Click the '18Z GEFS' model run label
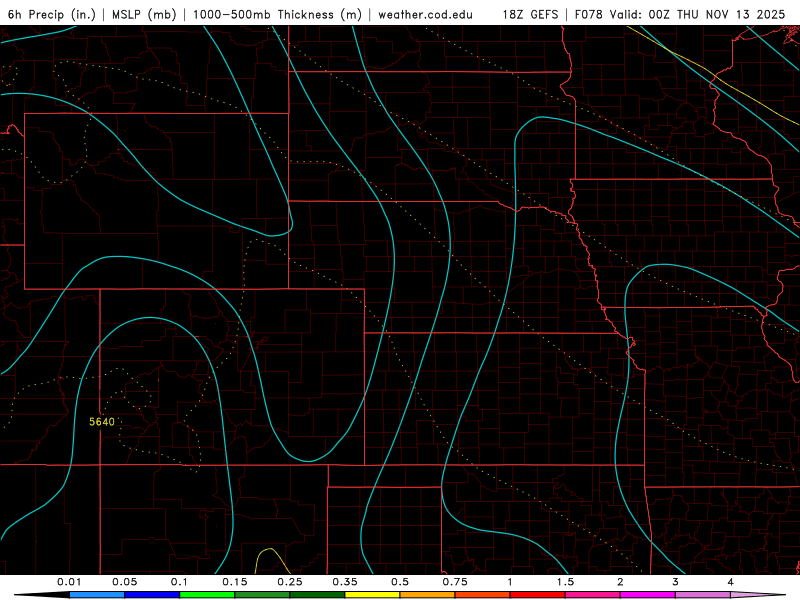The width and height of the screenshot is (800, 600). tap(531, 14)
